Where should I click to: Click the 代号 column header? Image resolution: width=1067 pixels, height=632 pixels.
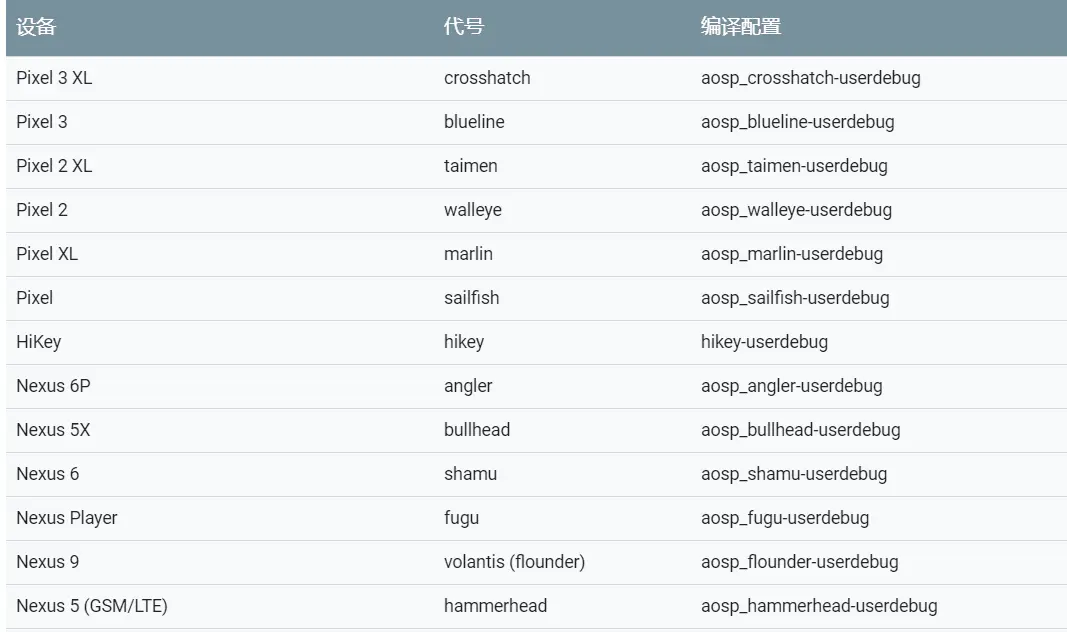463,27
